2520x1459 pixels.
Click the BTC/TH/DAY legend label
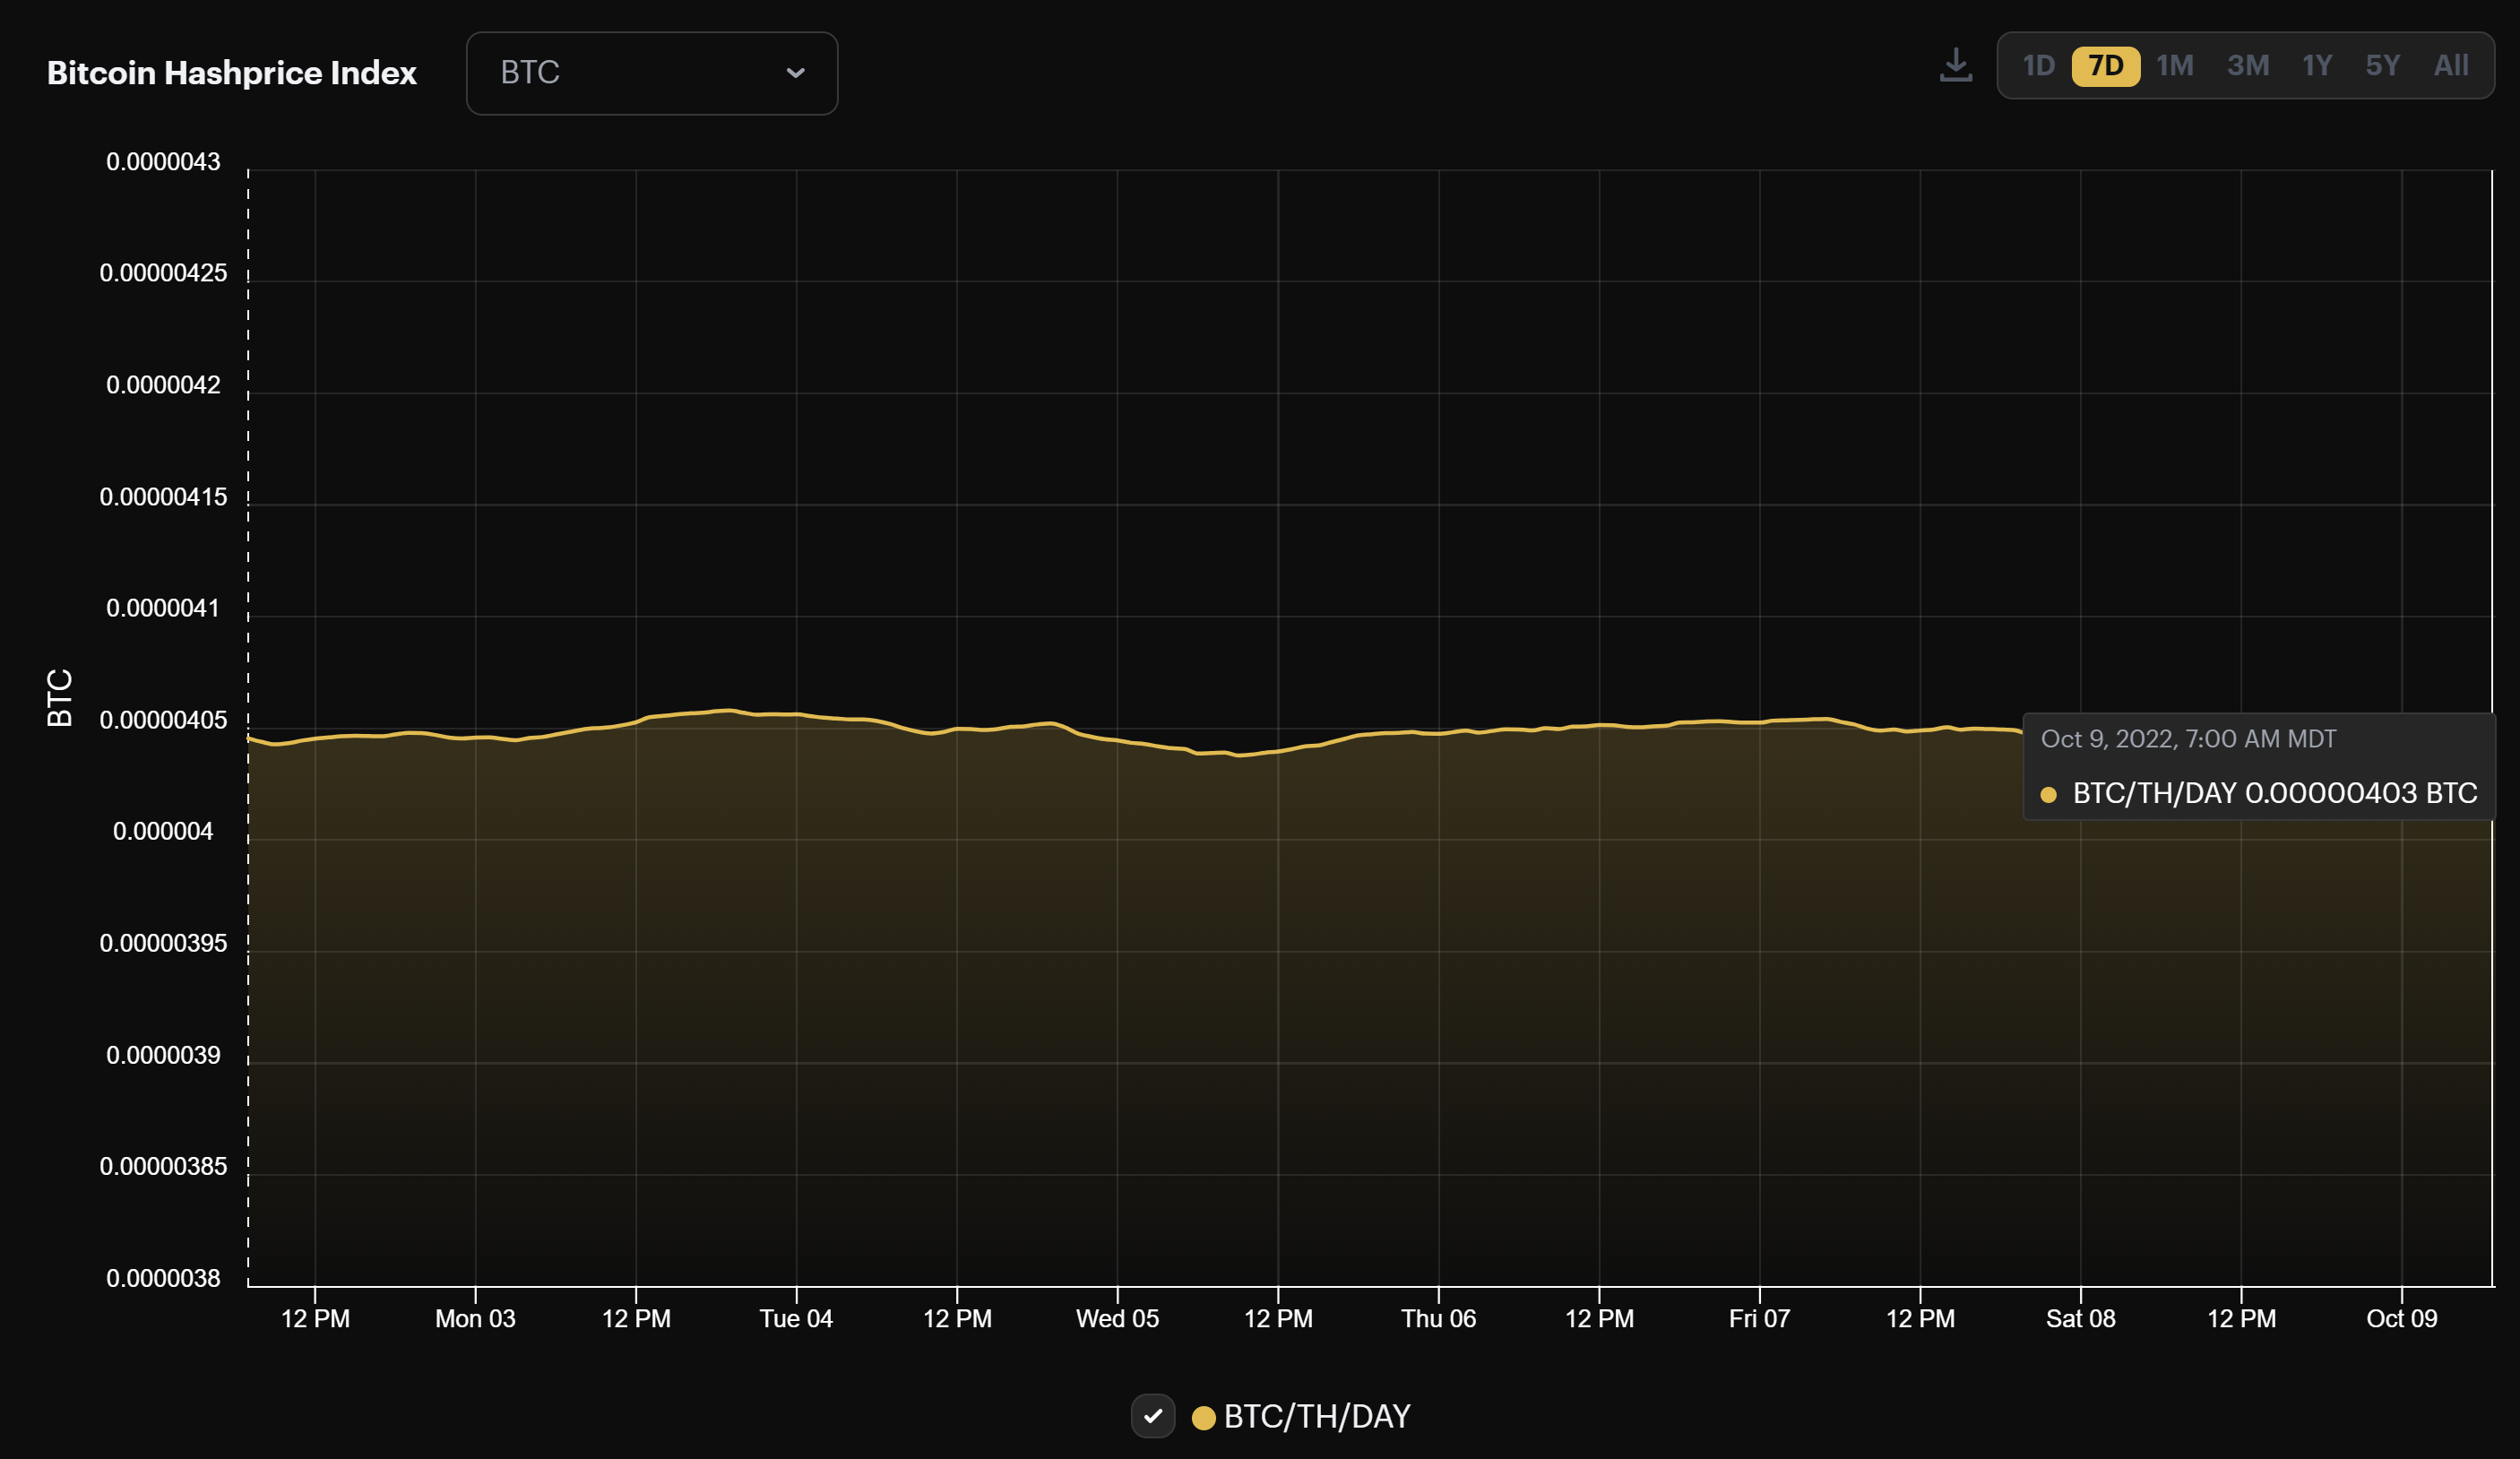[1316, 1417]
